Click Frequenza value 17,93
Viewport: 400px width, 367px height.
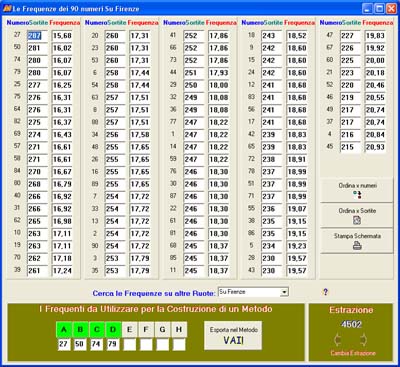(219, 73)
